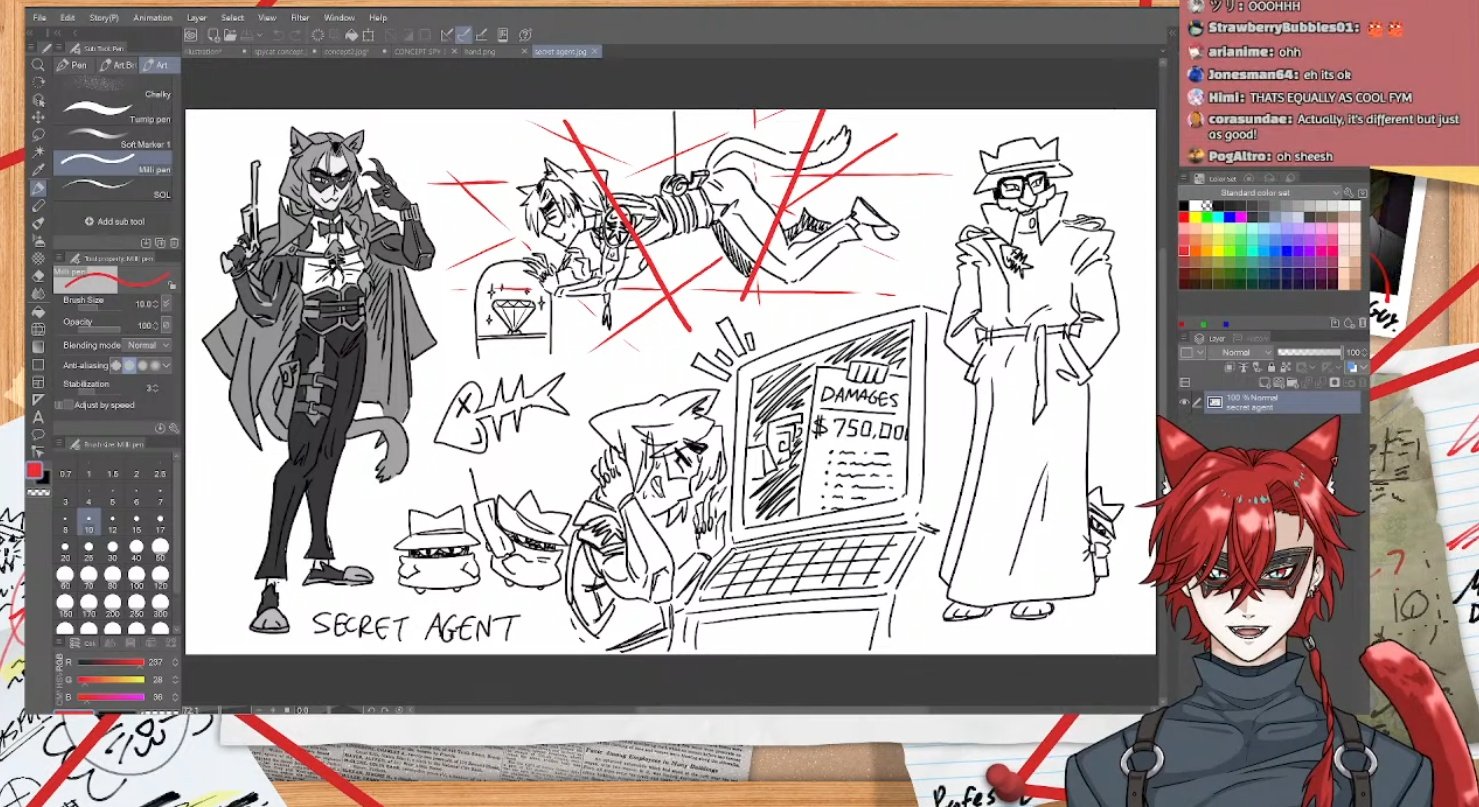
Task: Adjust the R color slider
Action: click(111, 662)
